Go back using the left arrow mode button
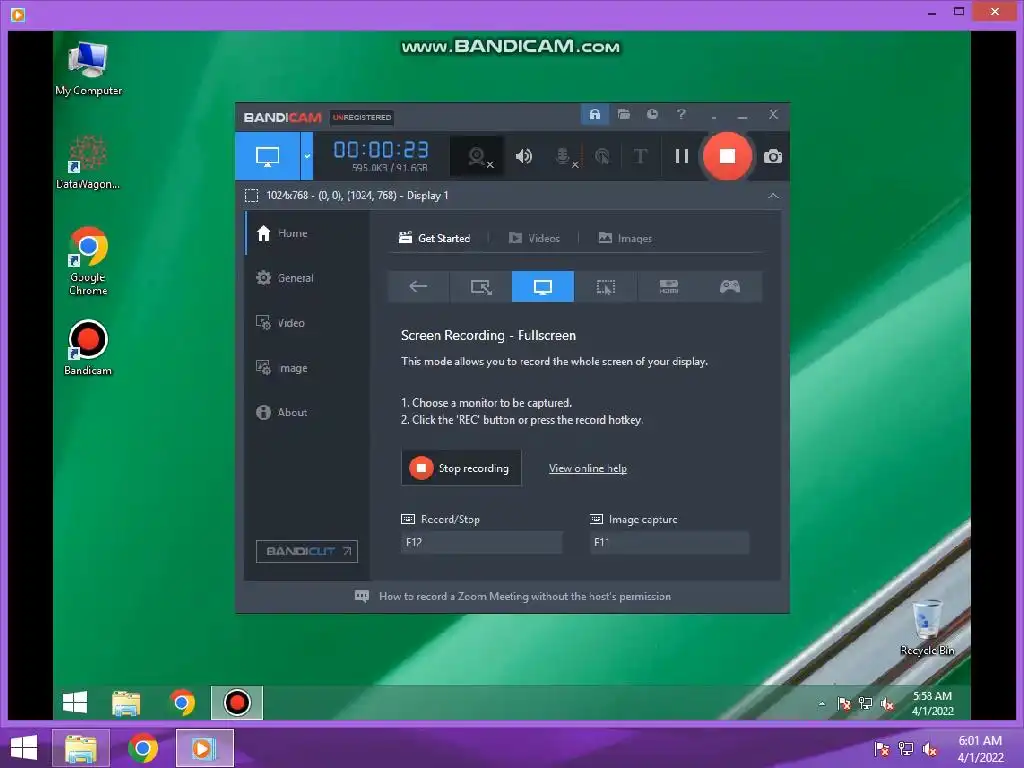The width and height of the screenshot is (1024, 768). (418, 287)
